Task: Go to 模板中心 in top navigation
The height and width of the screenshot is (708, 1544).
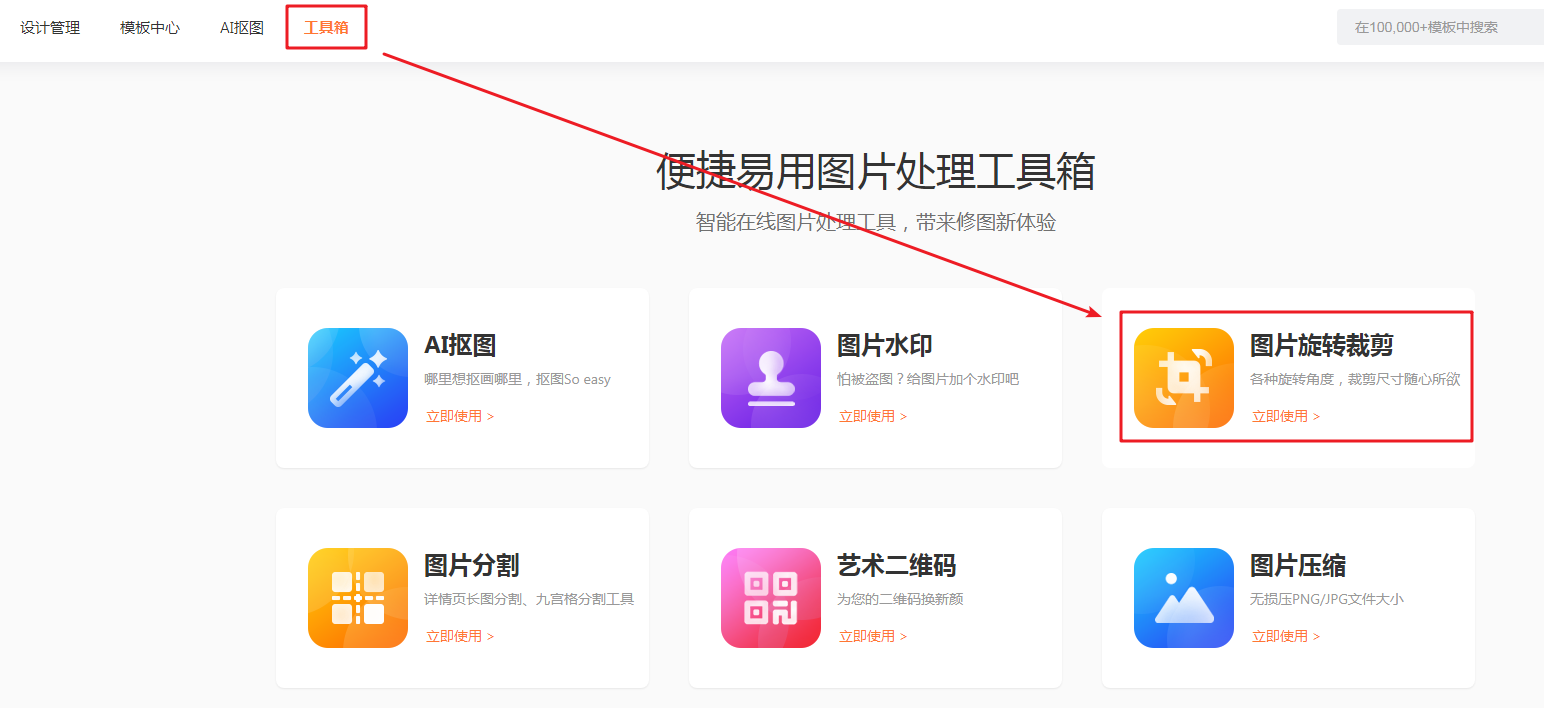Action: 150,28
